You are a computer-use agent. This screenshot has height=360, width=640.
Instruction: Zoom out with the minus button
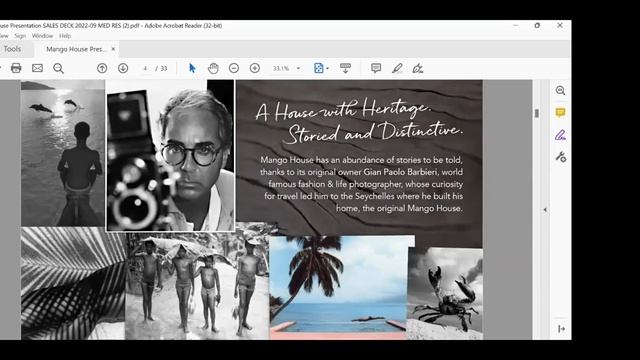pyautogui.click(x=234, y=68)
